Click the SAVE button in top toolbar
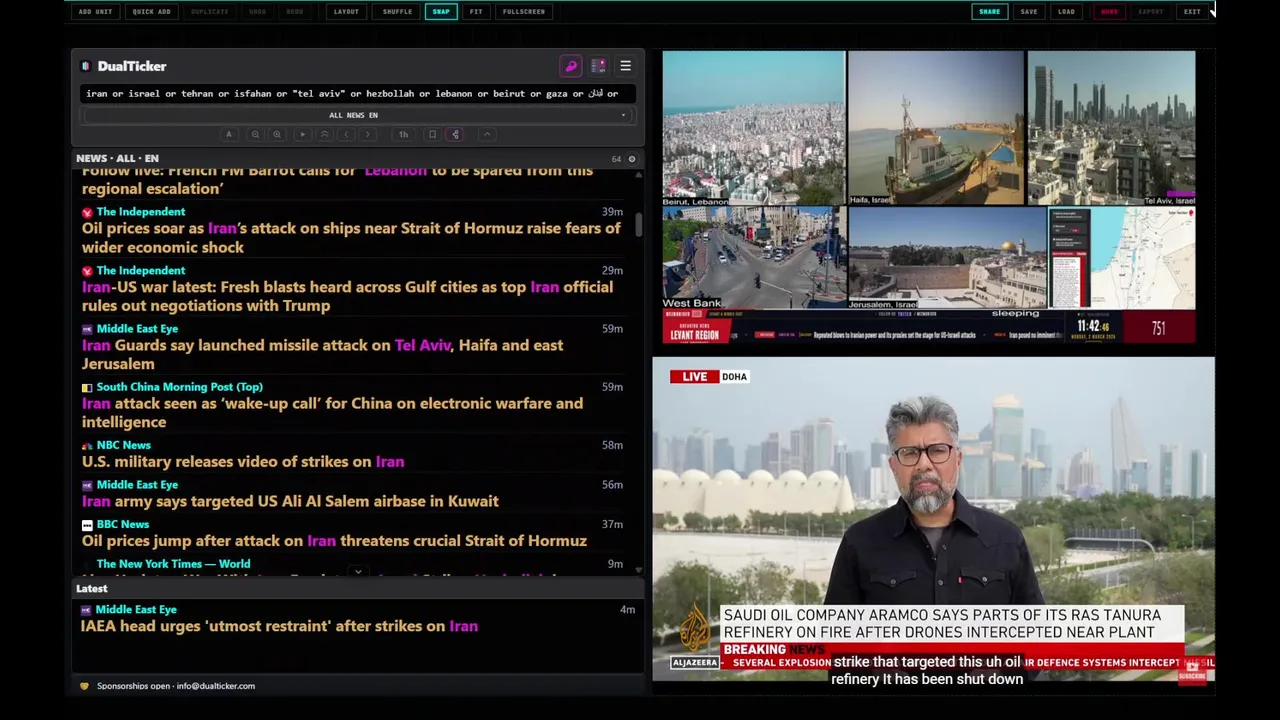1280x720 pixels. pos(1029,12)
